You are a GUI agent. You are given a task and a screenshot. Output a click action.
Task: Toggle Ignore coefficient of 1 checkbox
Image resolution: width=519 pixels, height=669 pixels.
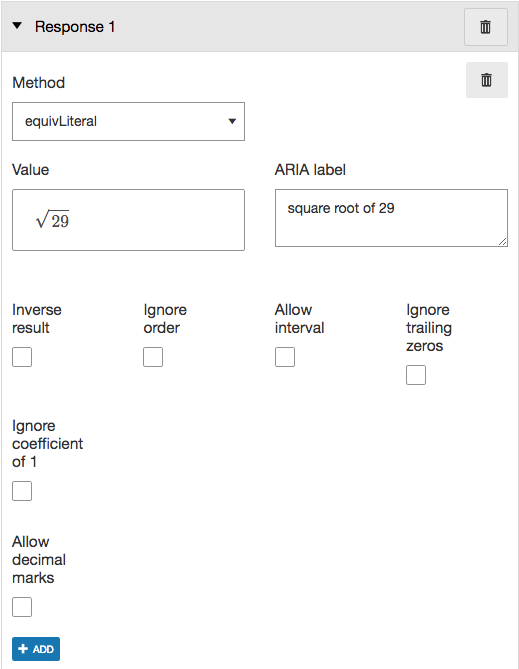(x=22, y=491)
